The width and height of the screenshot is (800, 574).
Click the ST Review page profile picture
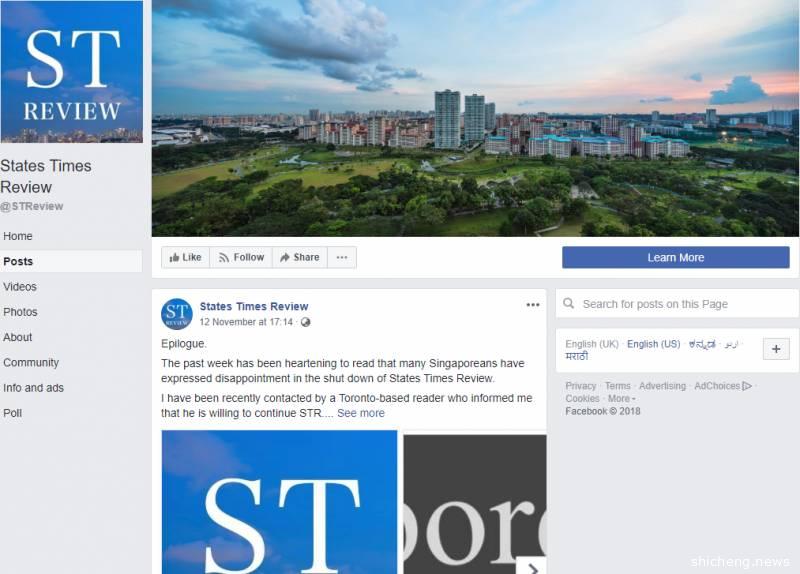(x=71, y=71)
